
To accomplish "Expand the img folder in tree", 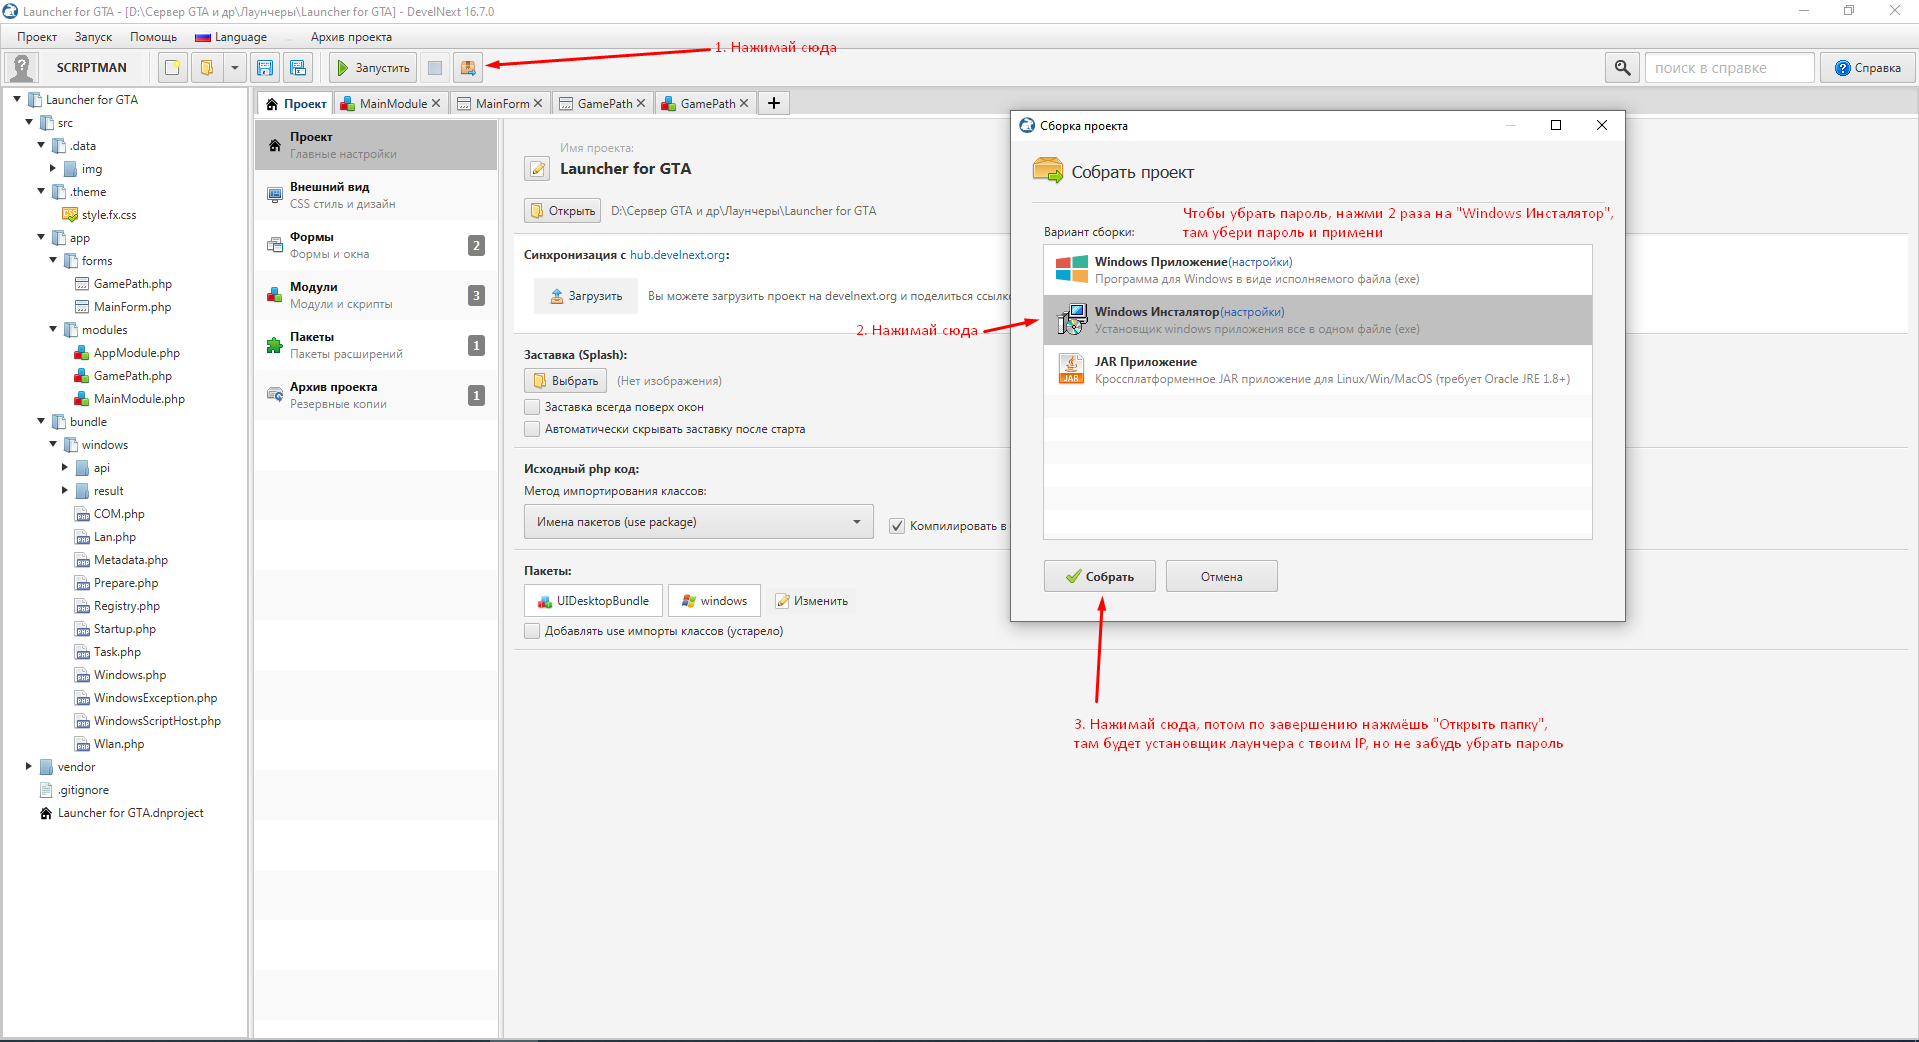I will [x=53, y=168].
